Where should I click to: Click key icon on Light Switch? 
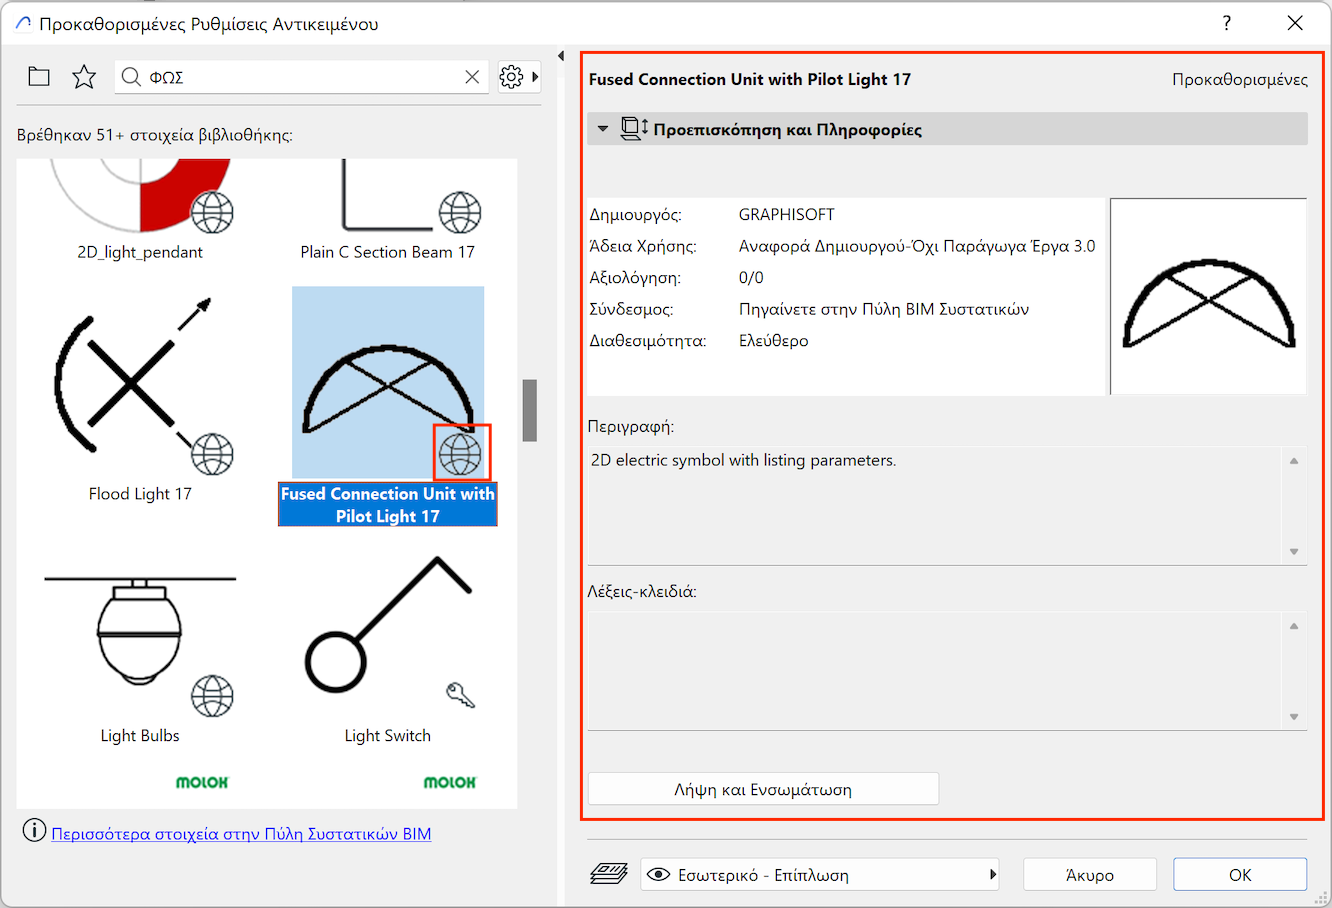point(460,695)
